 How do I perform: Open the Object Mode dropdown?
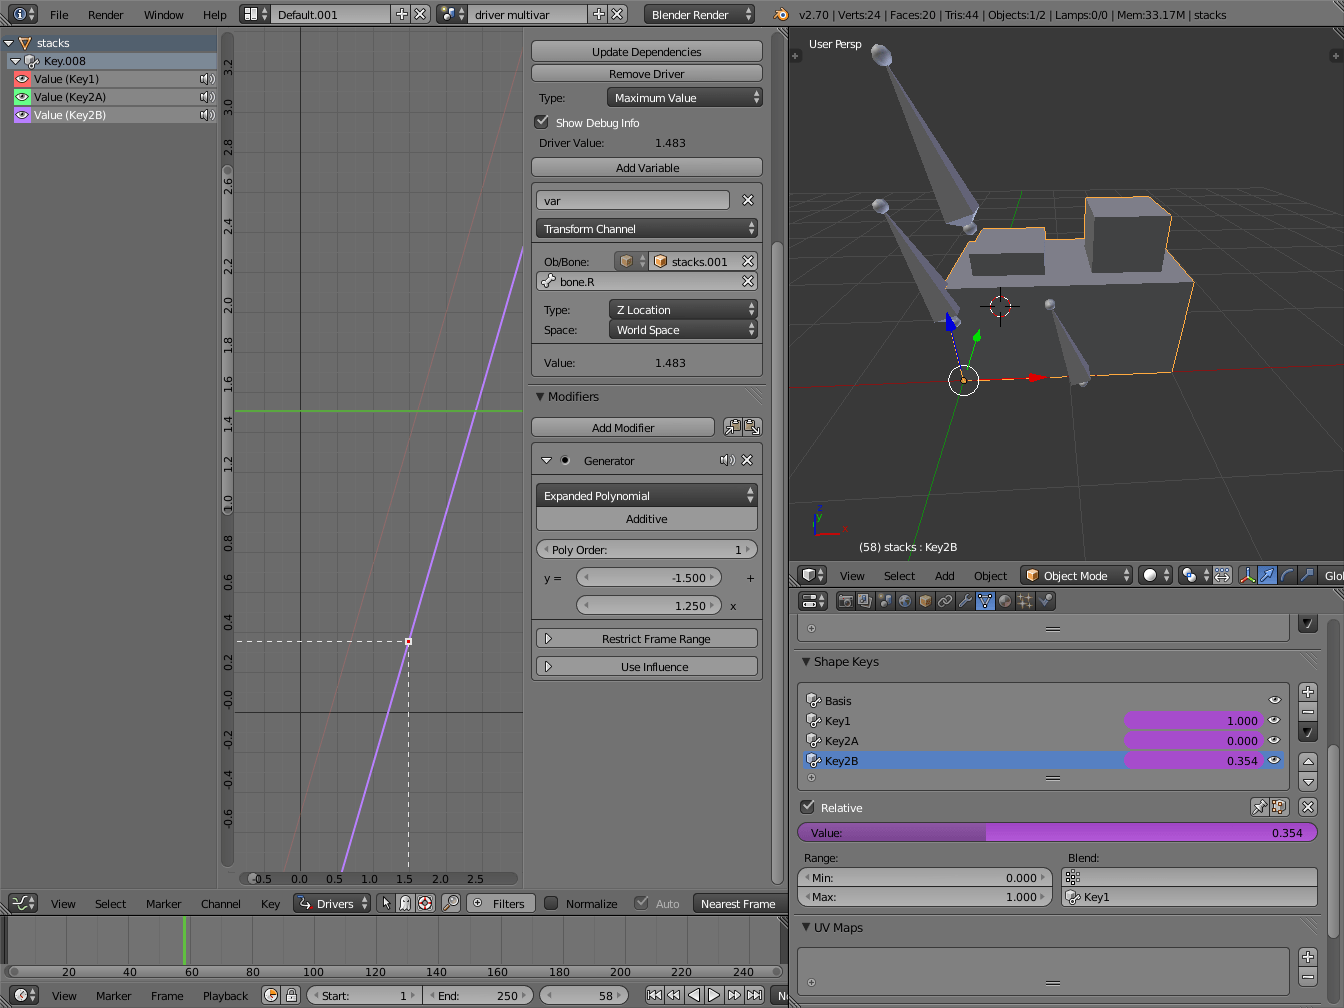1076,575
